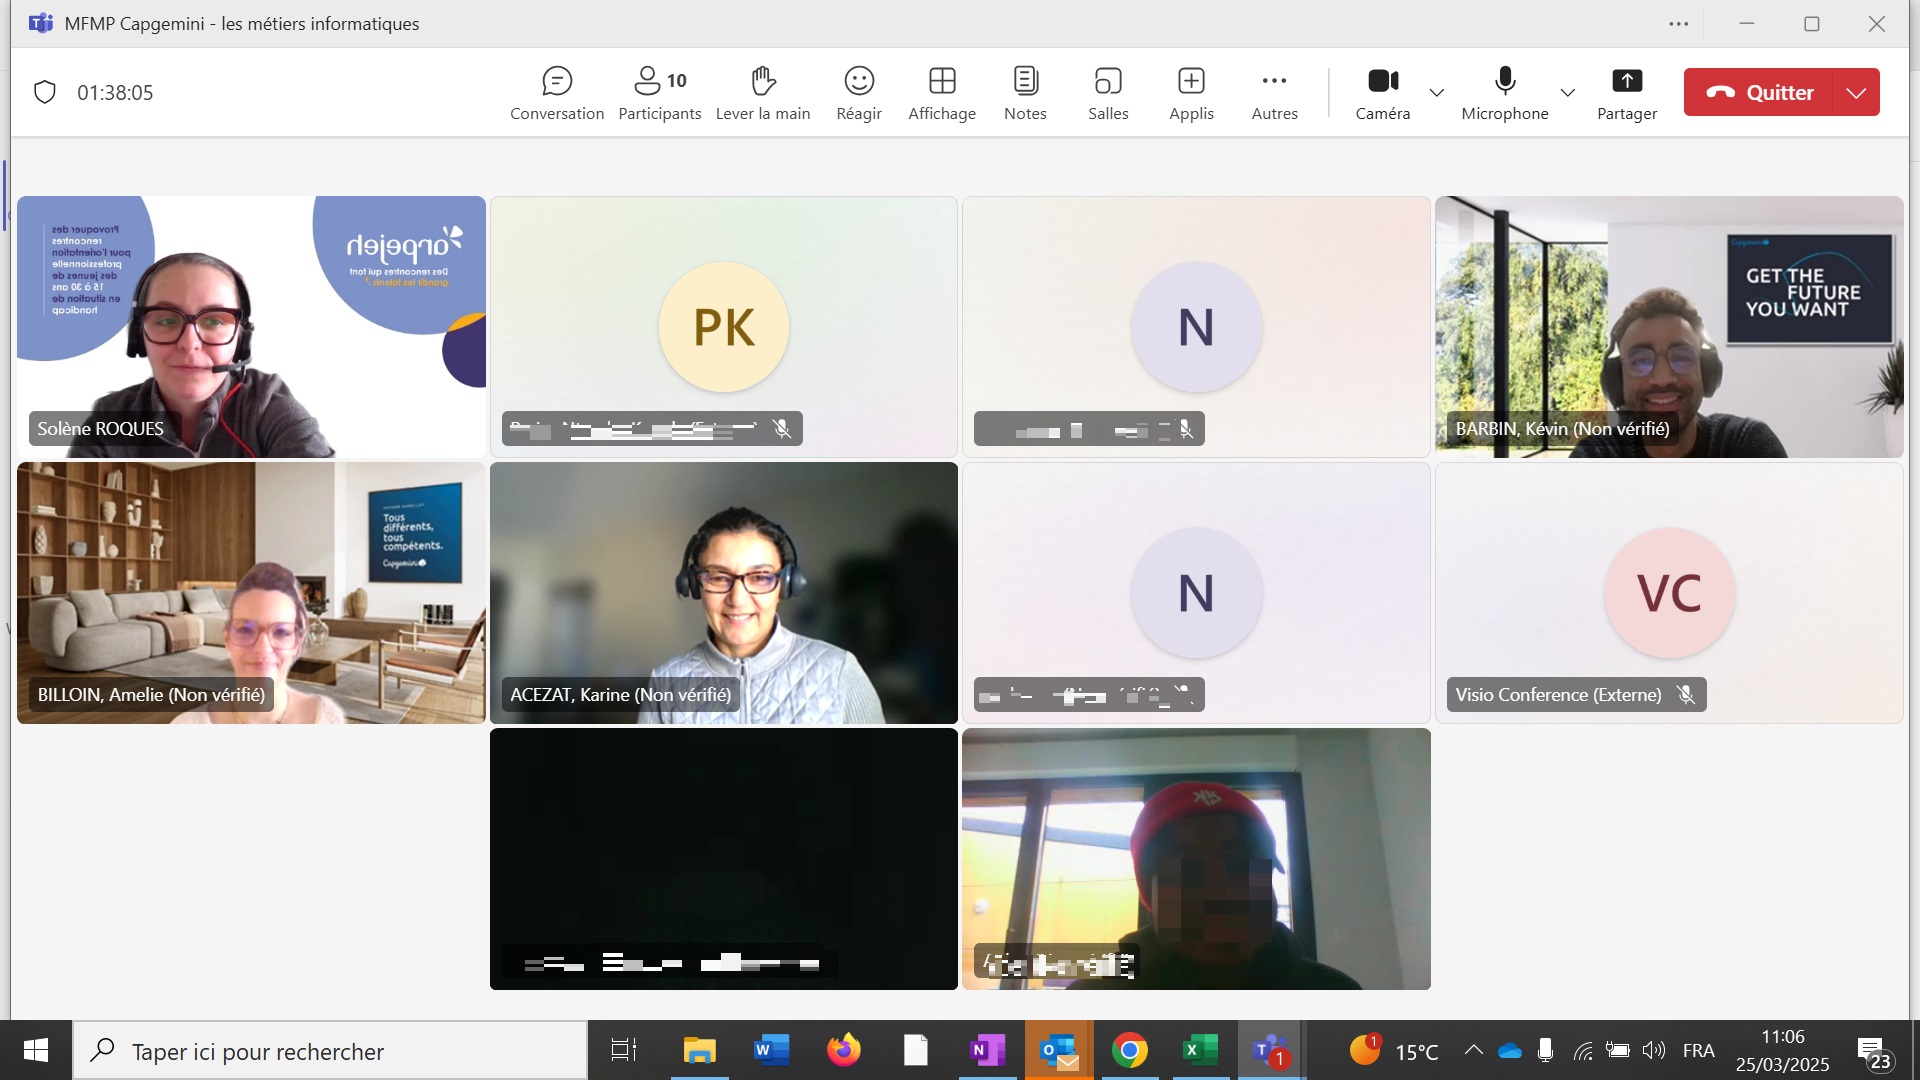Image resolution: width=1920 pixels, height=1080 pixels.
Task: Show the Participants list
Action: tap(659, 93)
